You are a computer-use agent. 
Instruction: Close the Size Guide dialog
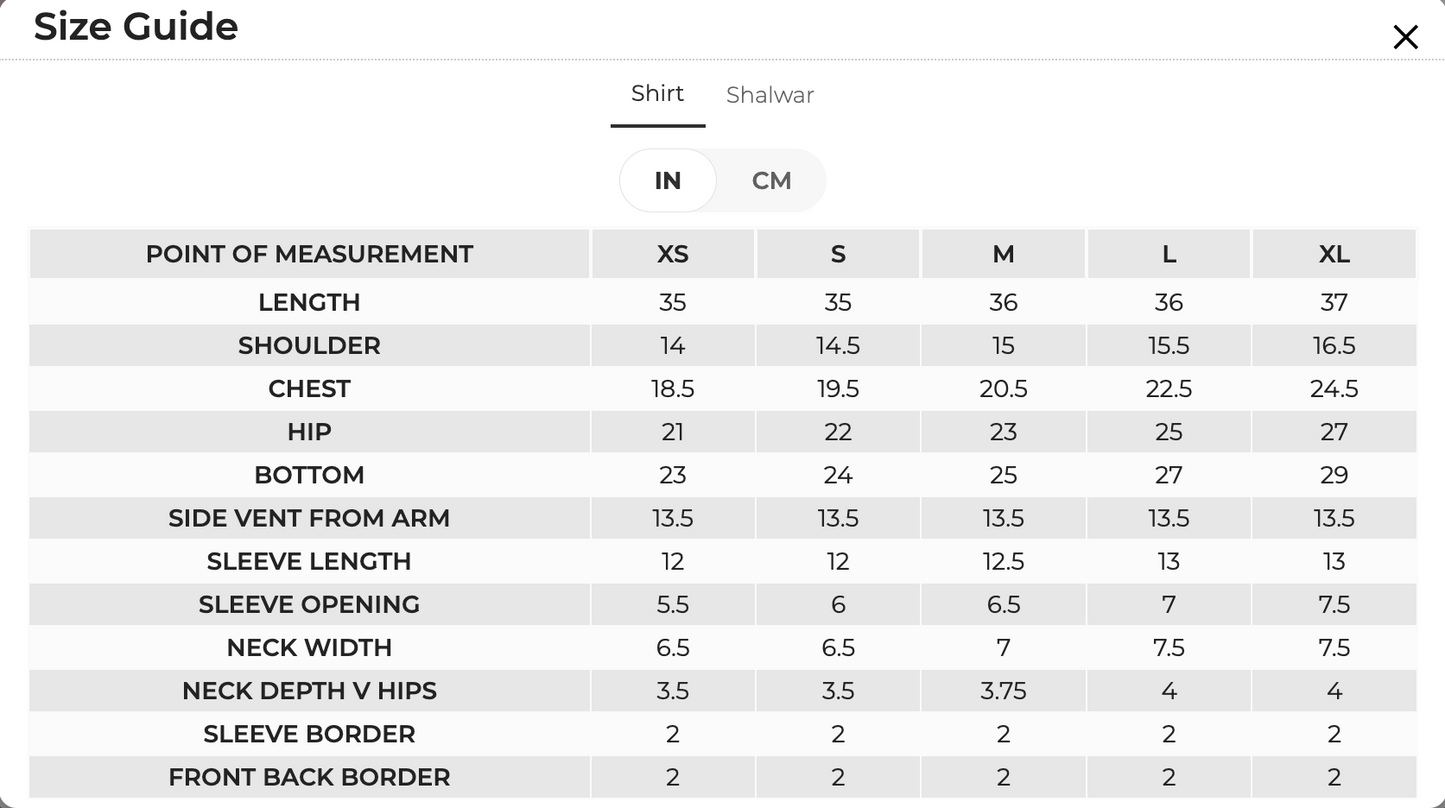[x=1405, y=37]
